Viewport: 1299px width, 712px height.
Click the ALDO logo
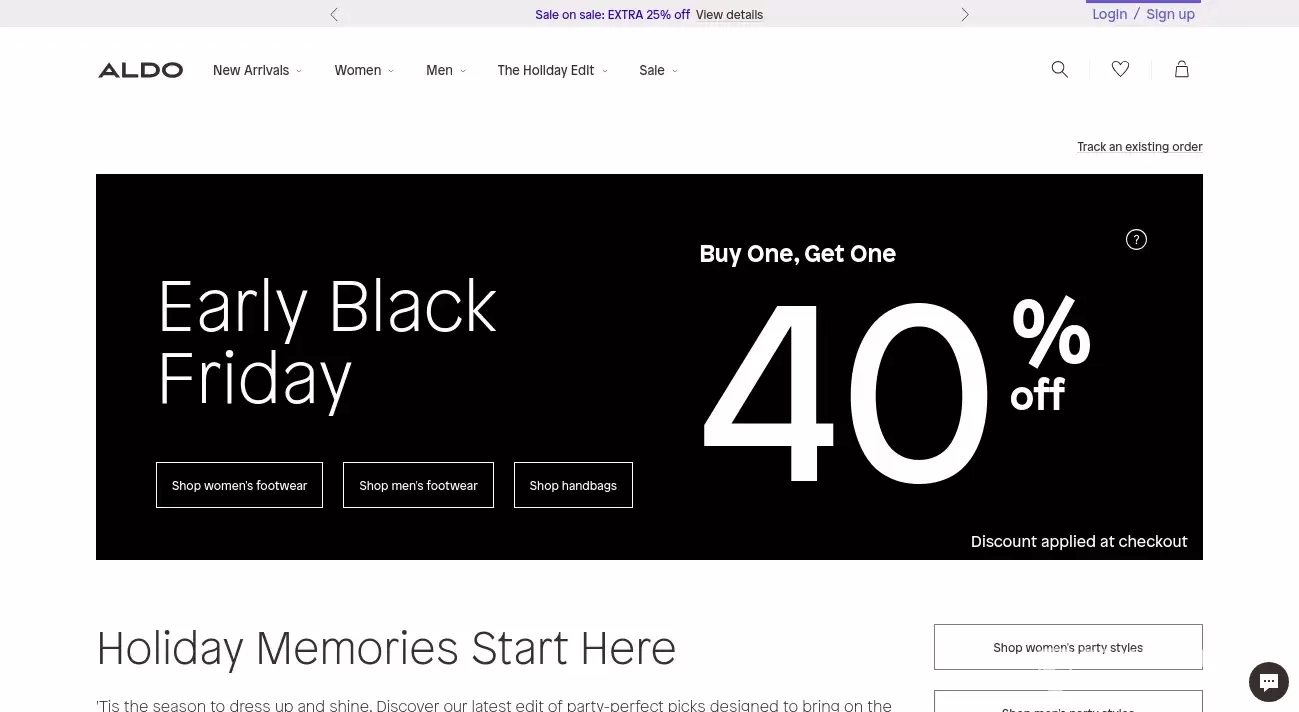(x=140, y=70)
